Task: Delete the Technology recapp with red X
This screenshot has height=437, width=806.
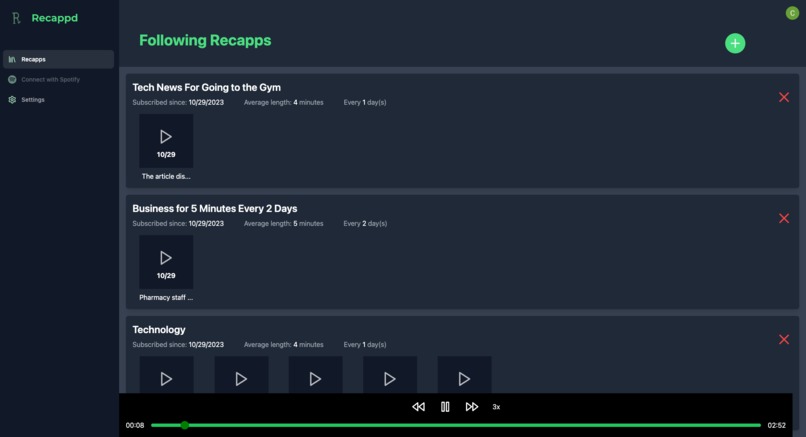Action: pos(783,339)
